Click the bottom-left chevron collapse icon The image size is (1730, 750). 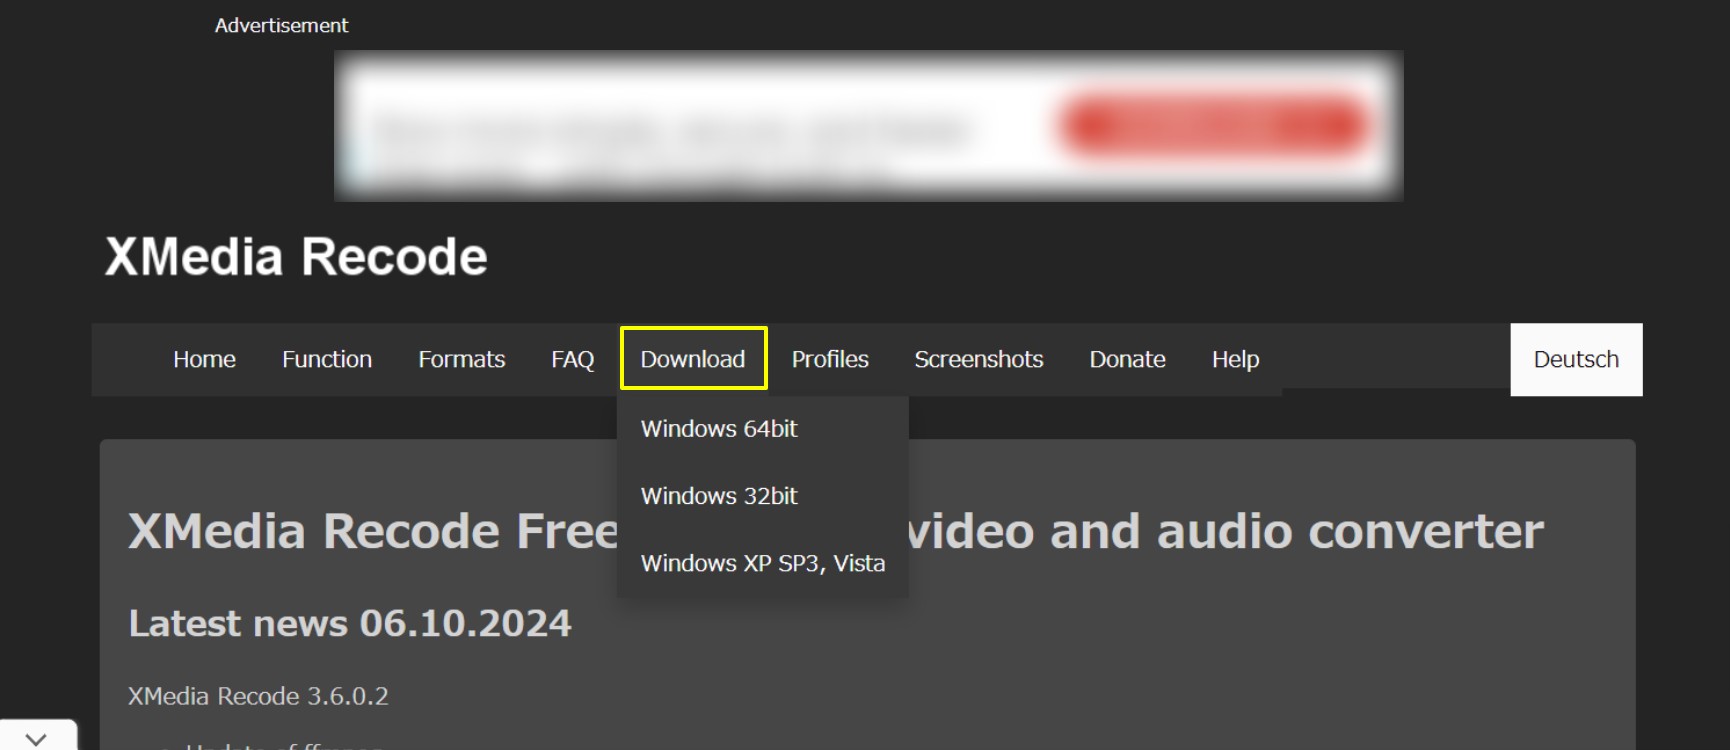coord(37,738)
